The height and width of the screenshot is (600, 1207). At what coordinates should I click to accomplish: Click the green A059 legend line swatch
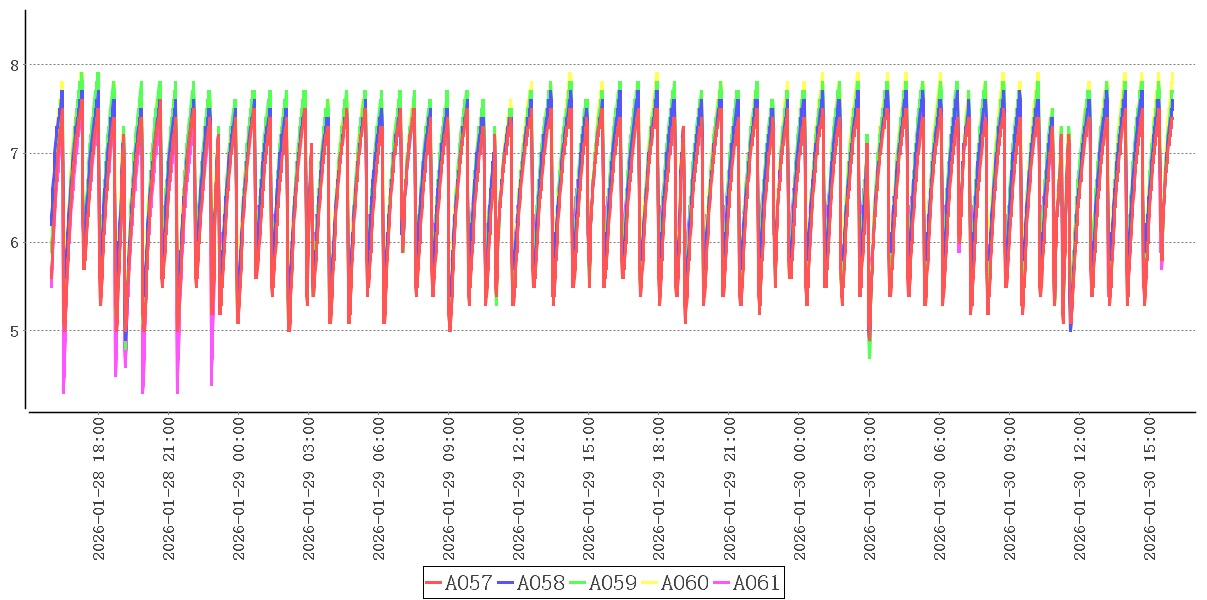tap(578, 583)
